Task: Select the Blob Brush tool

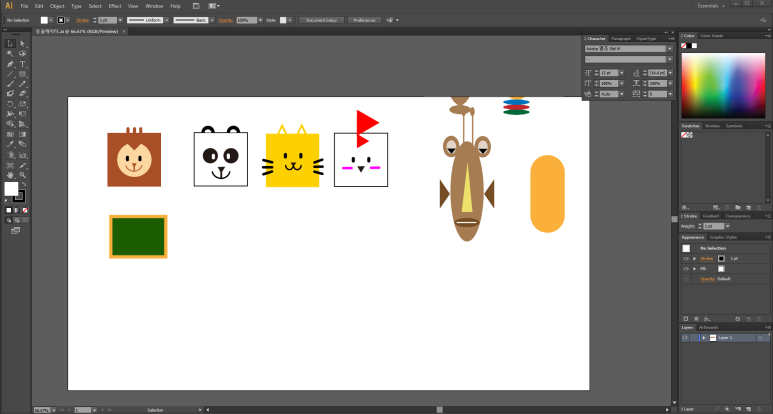Action: point(10,94)
